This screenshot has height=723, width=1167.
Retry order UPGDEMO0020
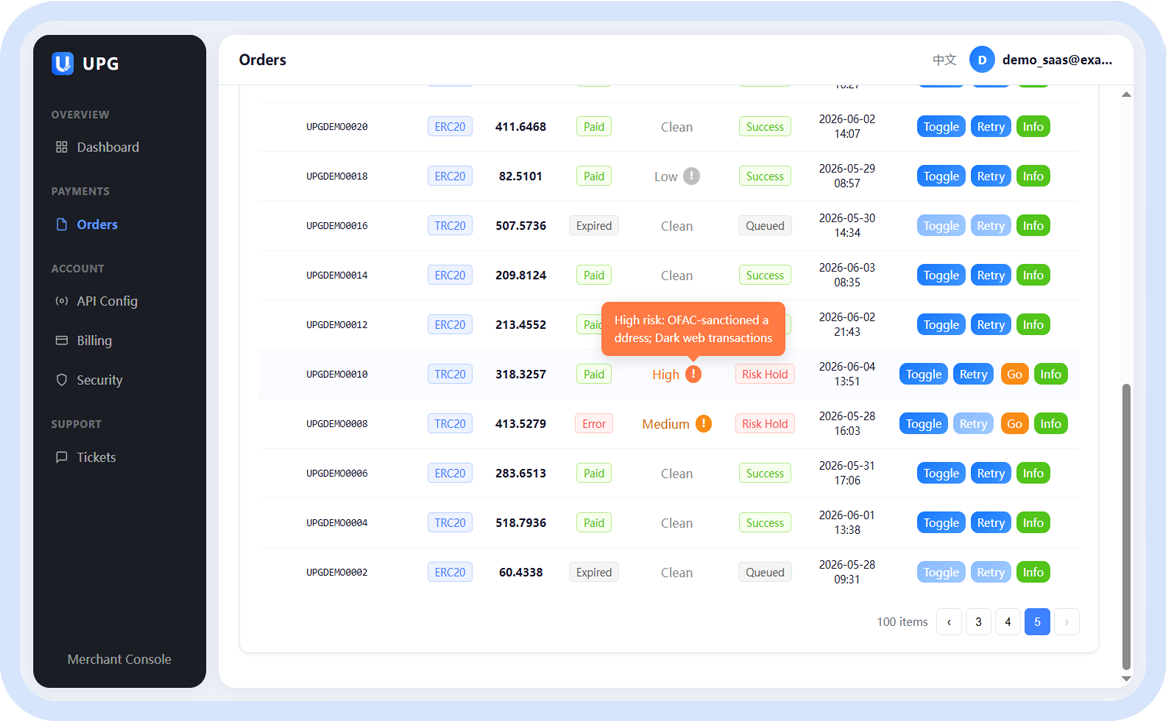click(x=991, y=127)
